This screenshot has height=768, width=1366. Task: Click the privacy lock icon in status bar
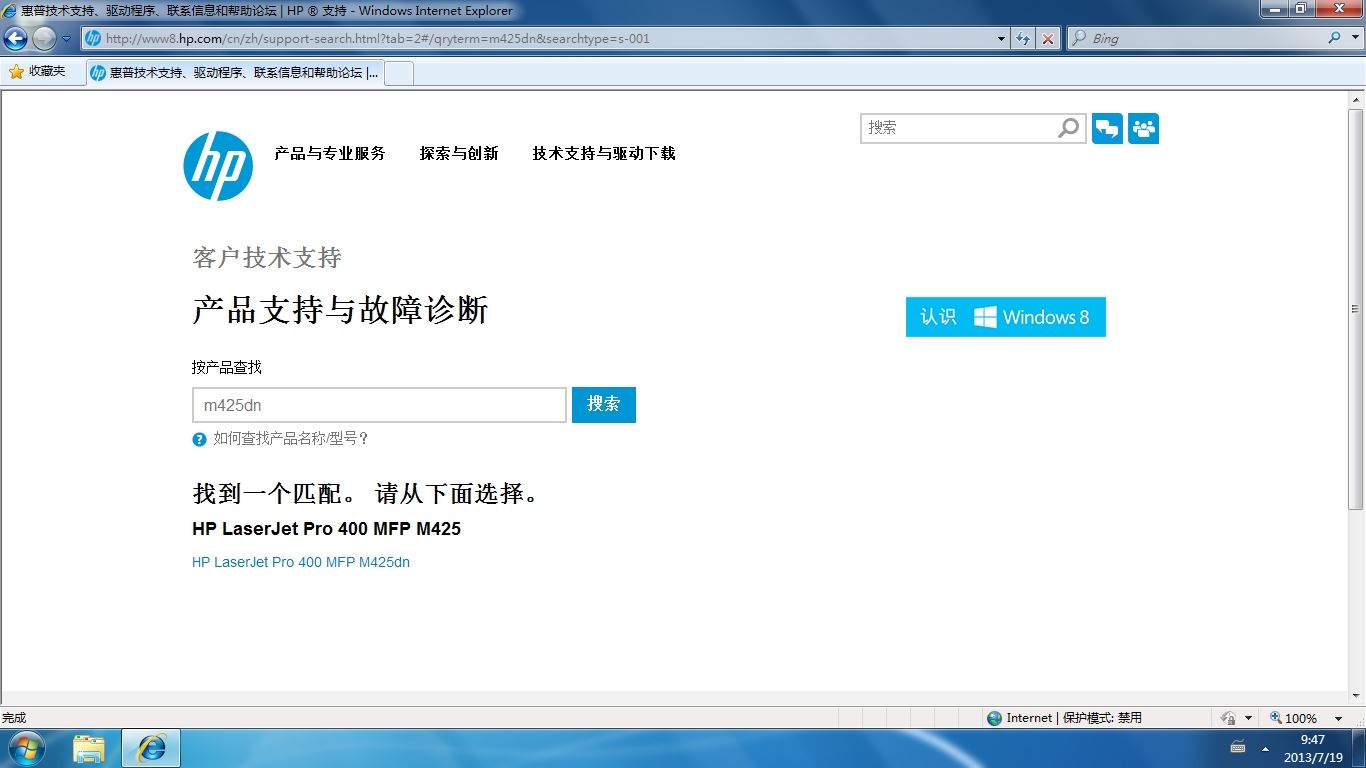(x=1229, y=718)
